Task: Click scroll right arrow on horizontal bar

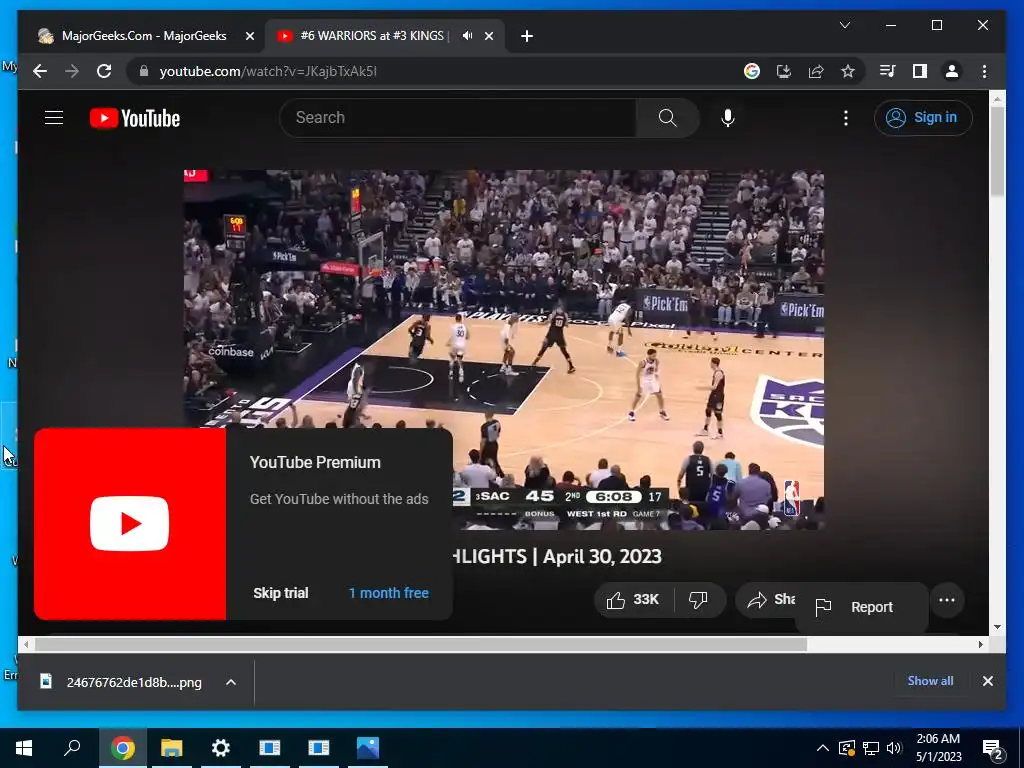Action: [x=980, y=644]
